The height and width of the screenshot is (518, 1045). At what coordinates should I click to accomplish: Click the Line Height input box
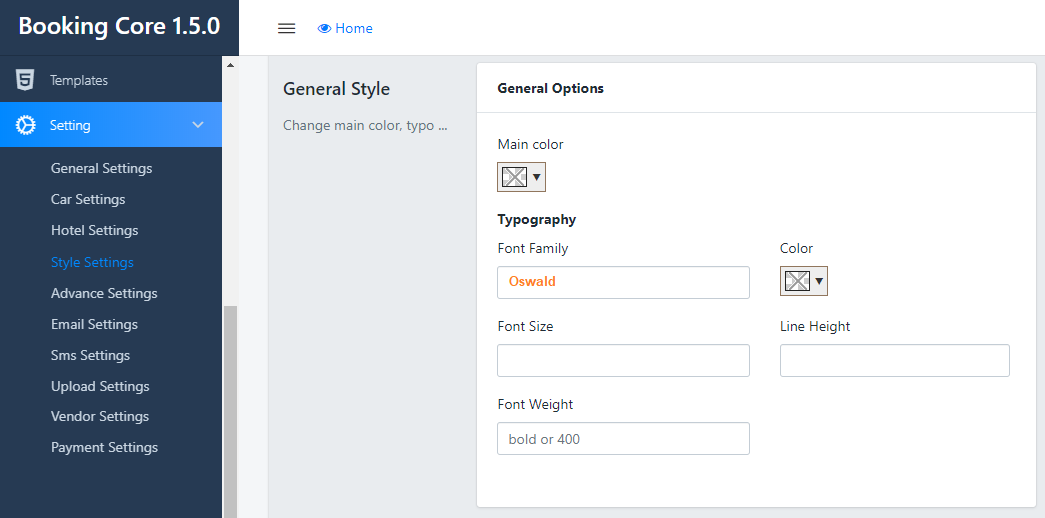click(894, 360)
